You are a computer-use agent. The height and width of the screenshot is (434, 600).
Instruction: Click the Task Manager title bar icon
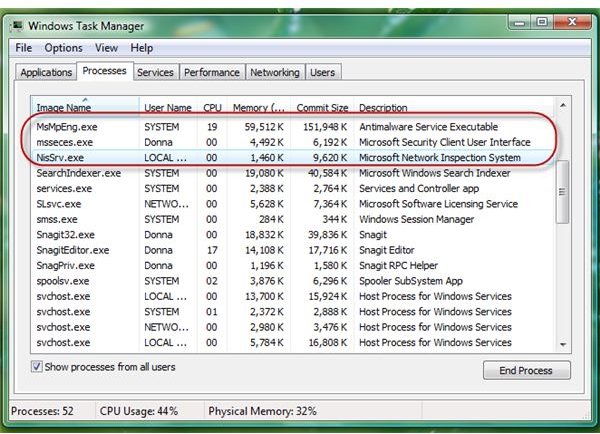tap(17, 26)
